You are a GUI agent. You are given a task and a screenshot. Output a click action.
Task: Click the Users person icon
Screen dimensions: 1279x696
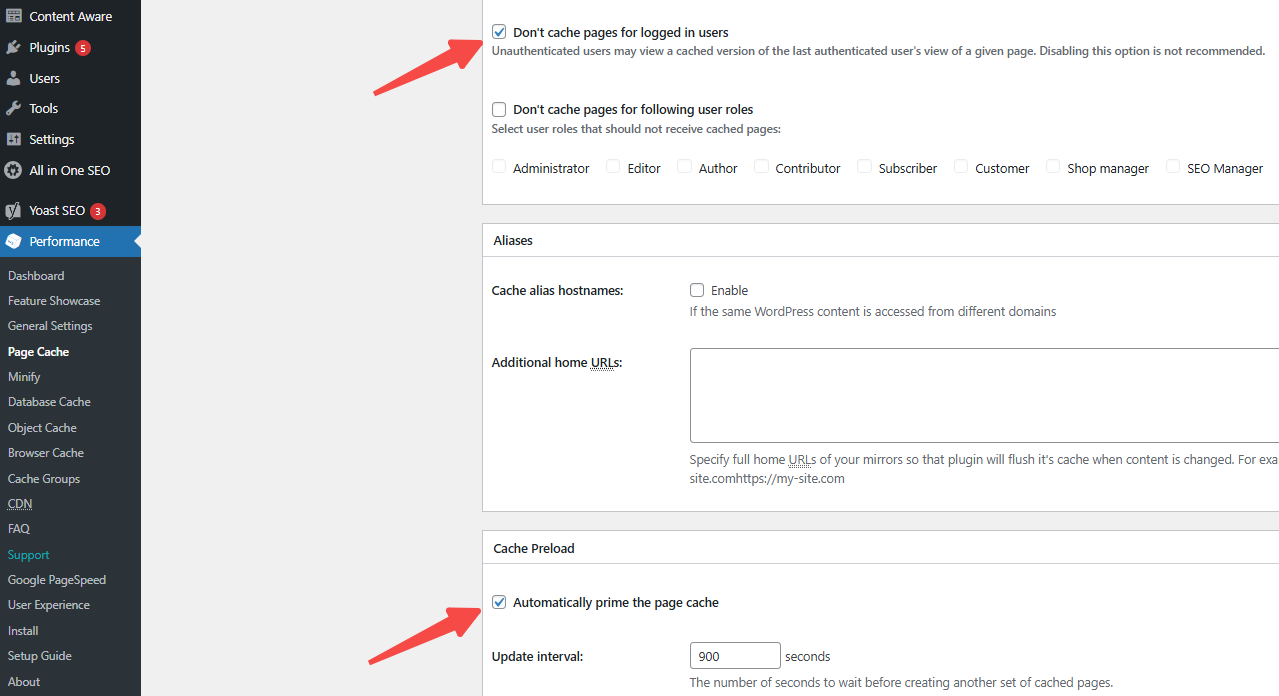coord(13,78)
